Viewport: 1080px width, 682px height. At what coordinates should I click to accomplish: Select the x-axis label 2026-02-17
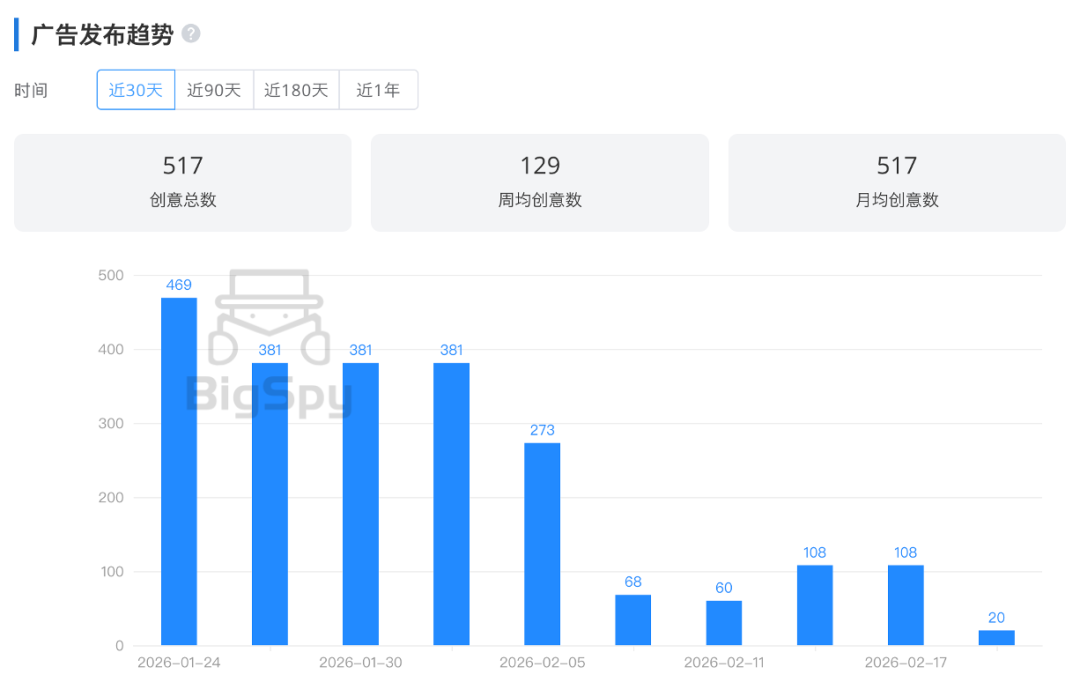tap(905, 661)
